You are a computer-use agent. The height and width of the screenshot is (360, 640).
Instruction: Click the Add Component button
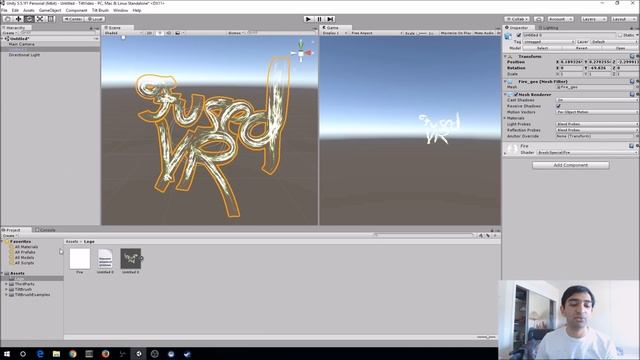coord(571,165)
